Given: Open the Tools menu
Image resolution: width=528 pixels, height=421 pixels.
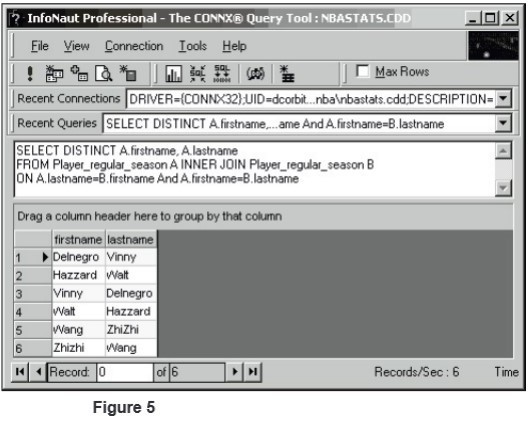Looking at the screenshot, I should click(193, 46).
